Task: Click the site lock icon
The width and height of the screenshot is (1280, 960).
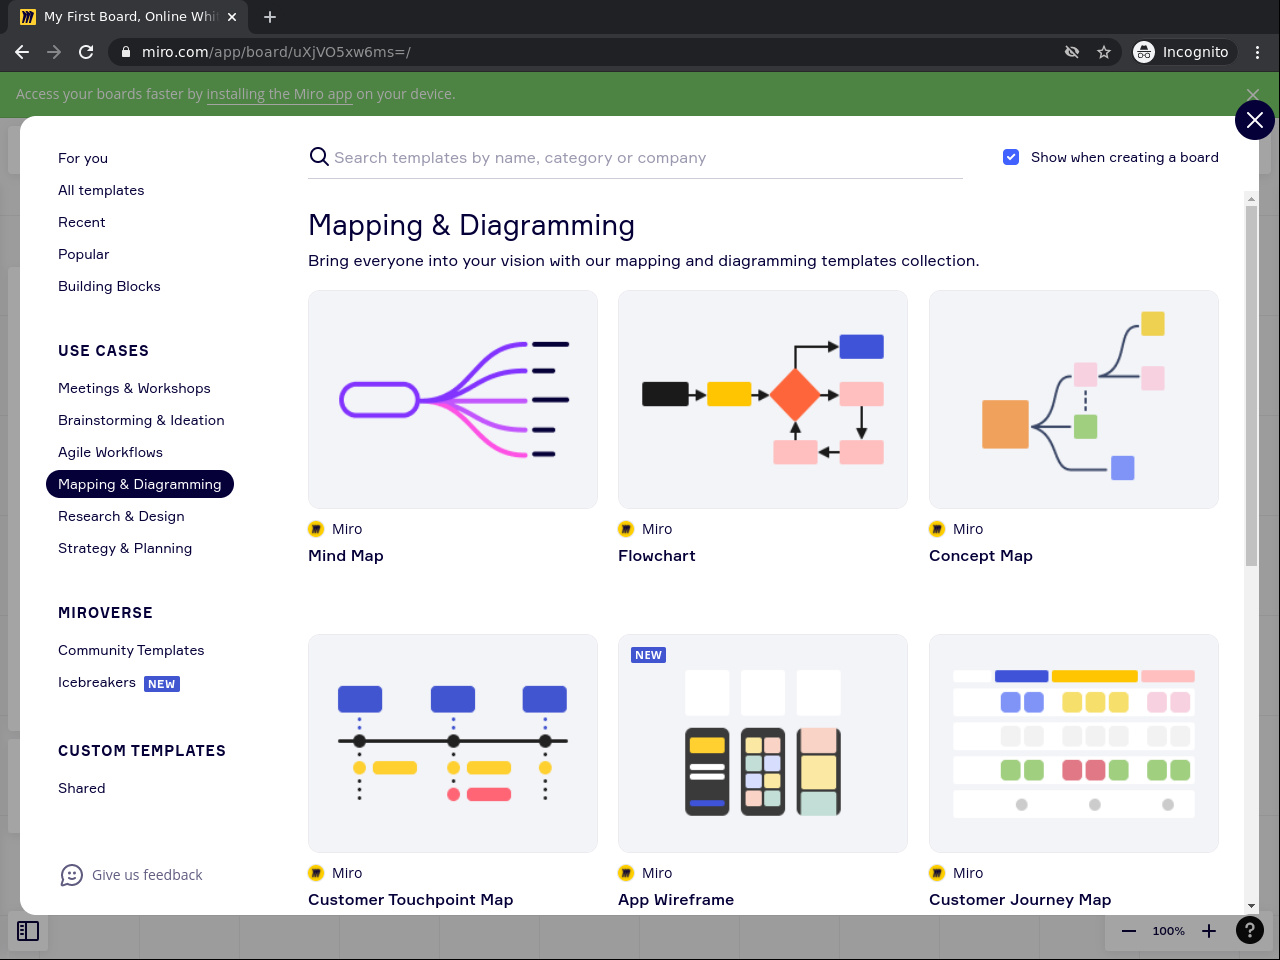Action: [x=126, y=52]
